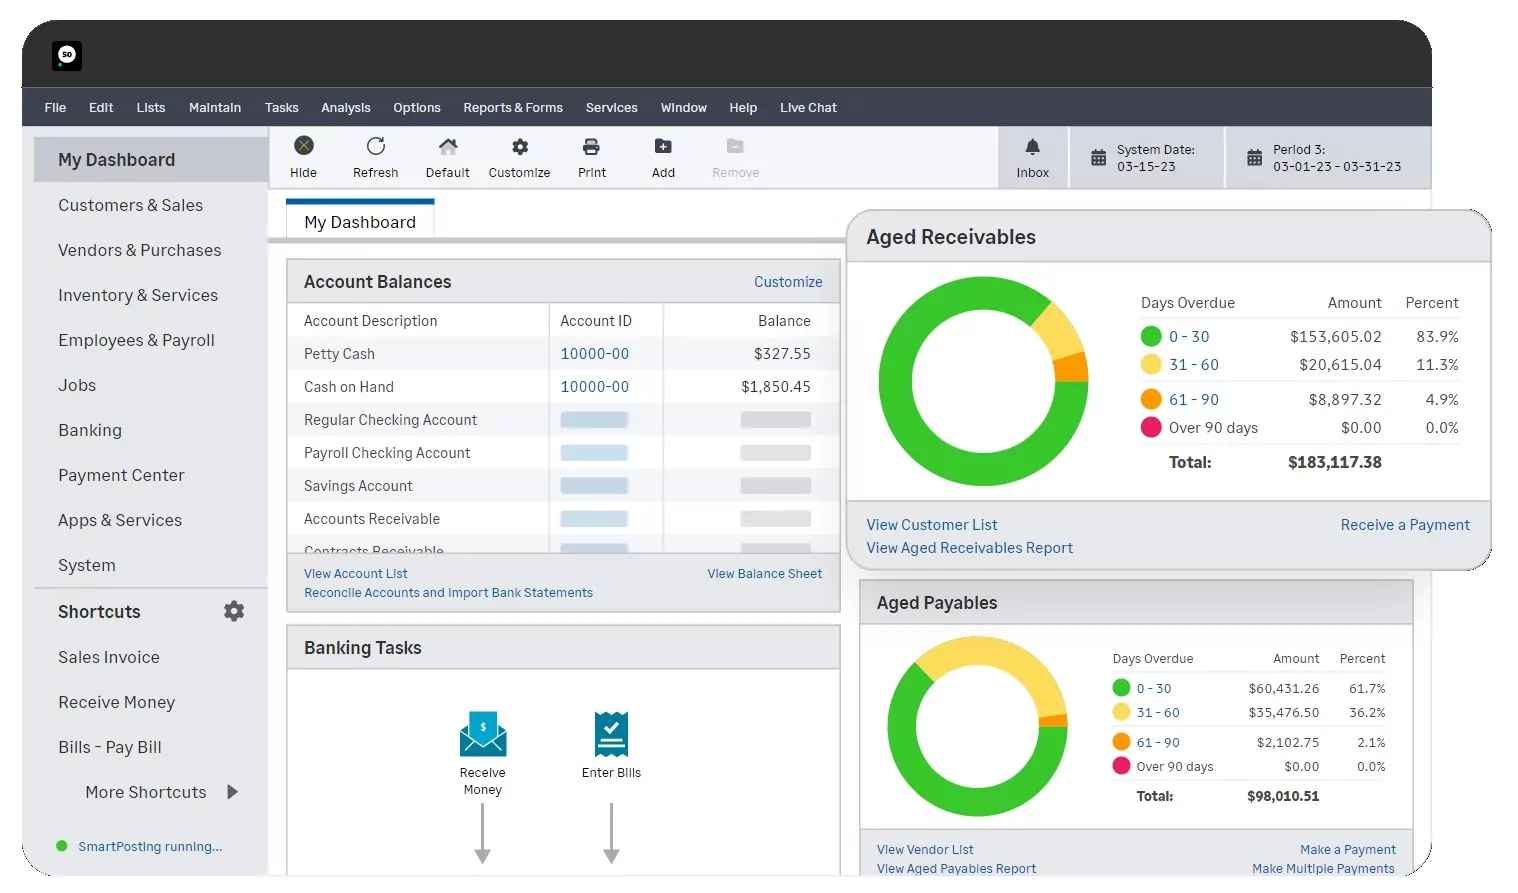
Task: Click the green 0 - 30 receivables swatch
Action: [1151, 337]
